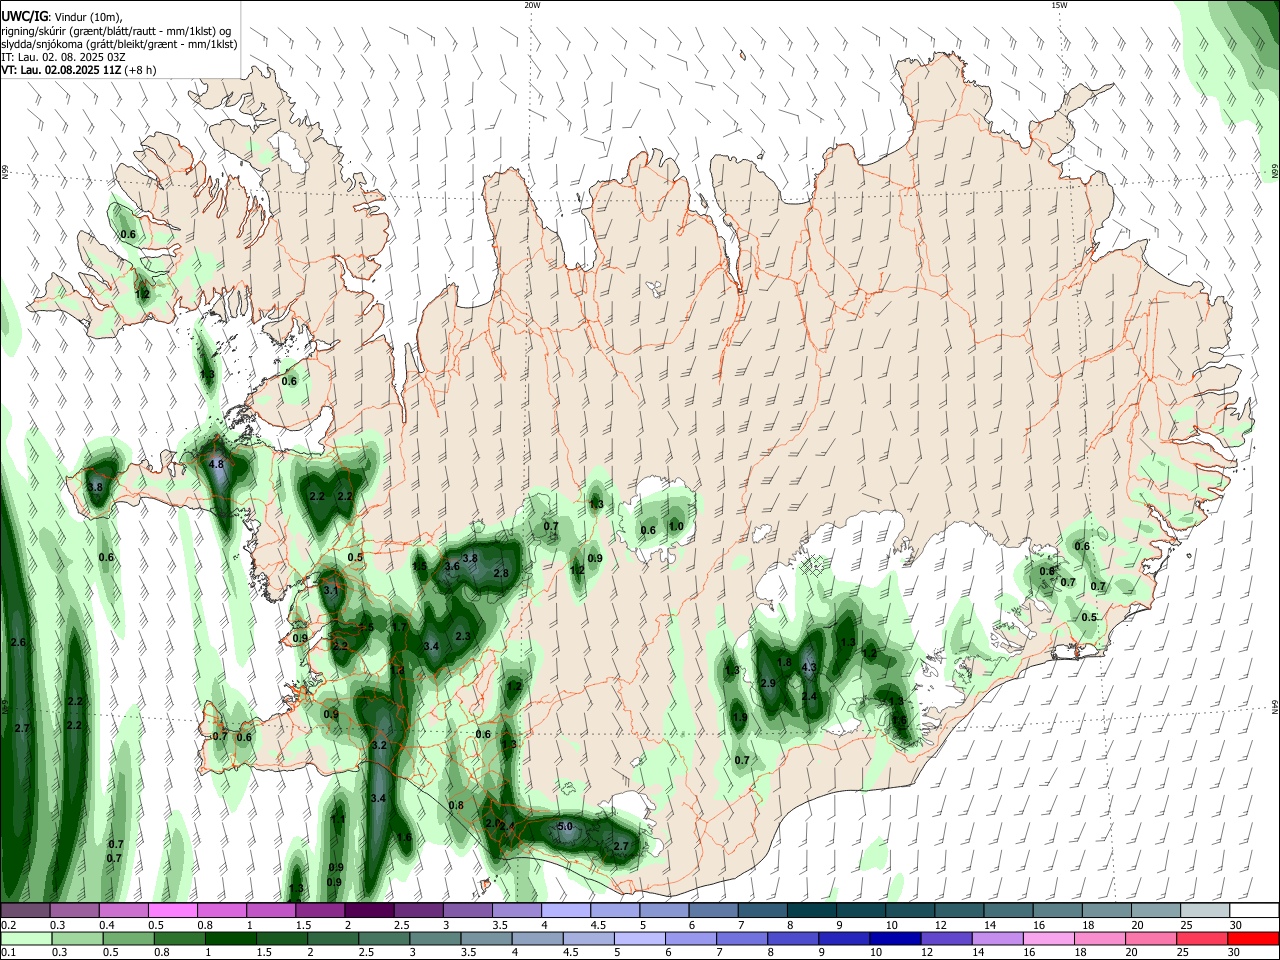Click the 2.3 precipitation value on the map
The width and height of the screenshot is (1280, 960).
coord(463,636)
